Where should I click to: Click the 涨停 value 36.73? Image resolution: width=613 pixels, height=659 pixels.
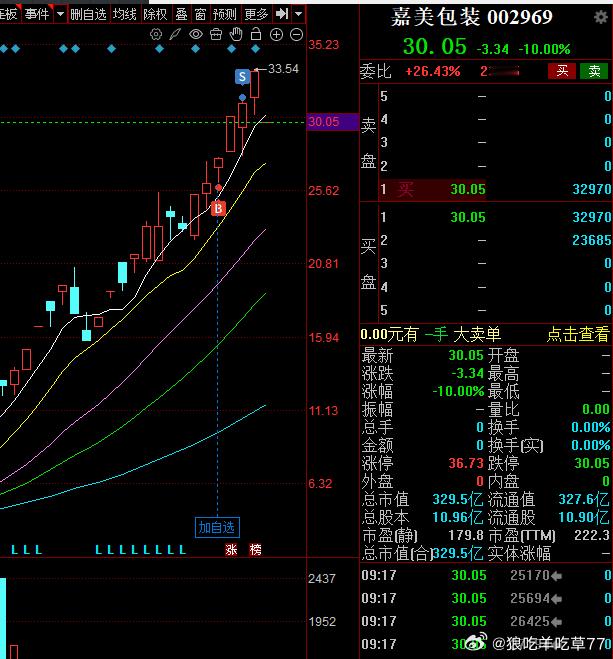coord(466,463)
